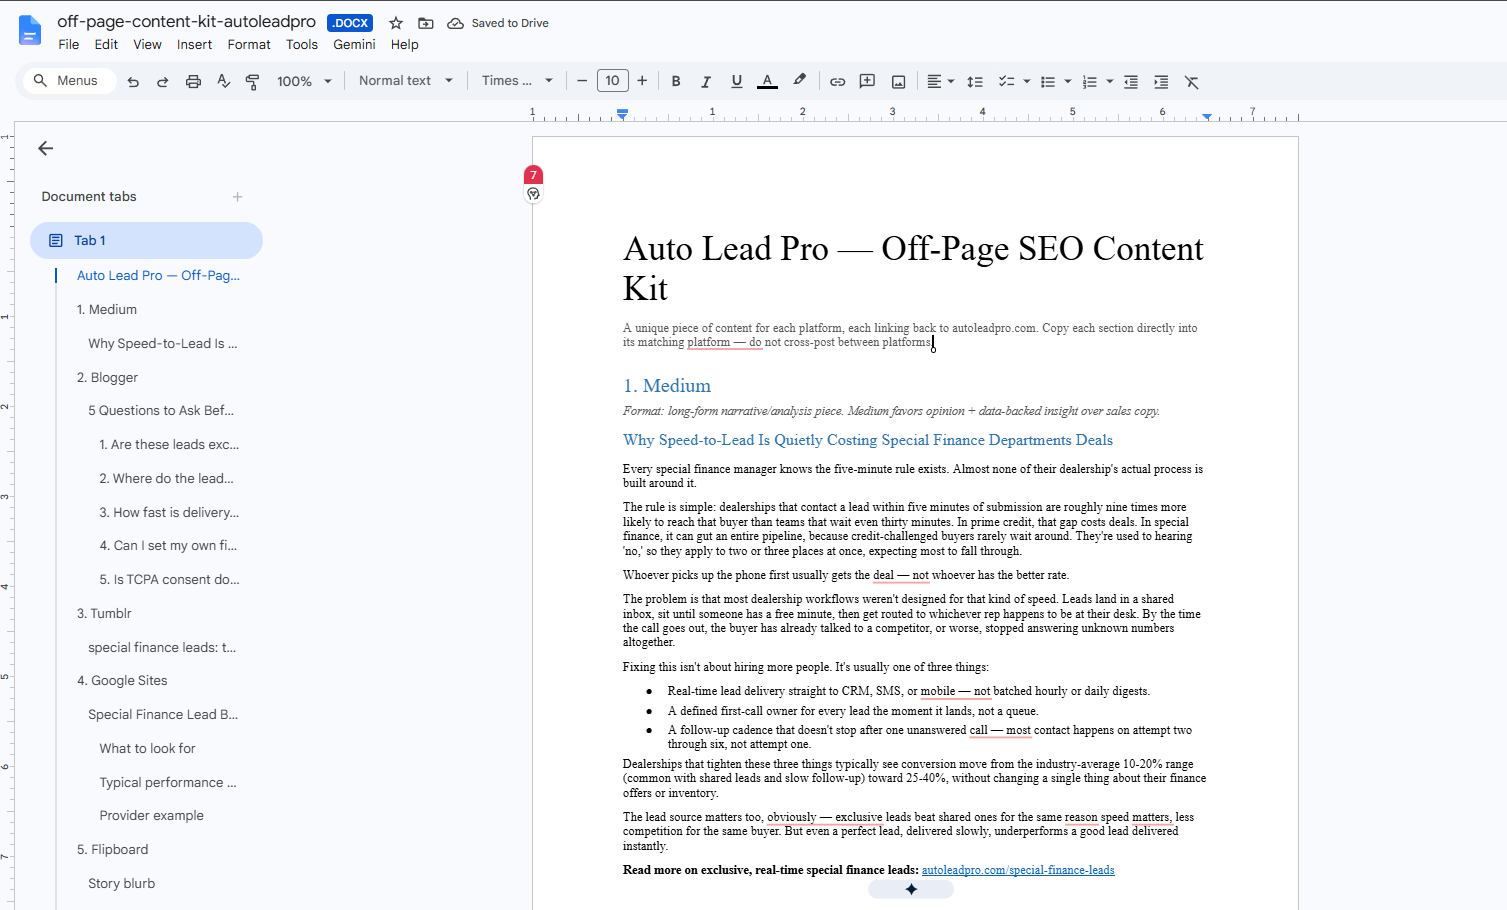Open the Insert menu
This screenshot has width=1507, height=910.
(x=194, y=44)
